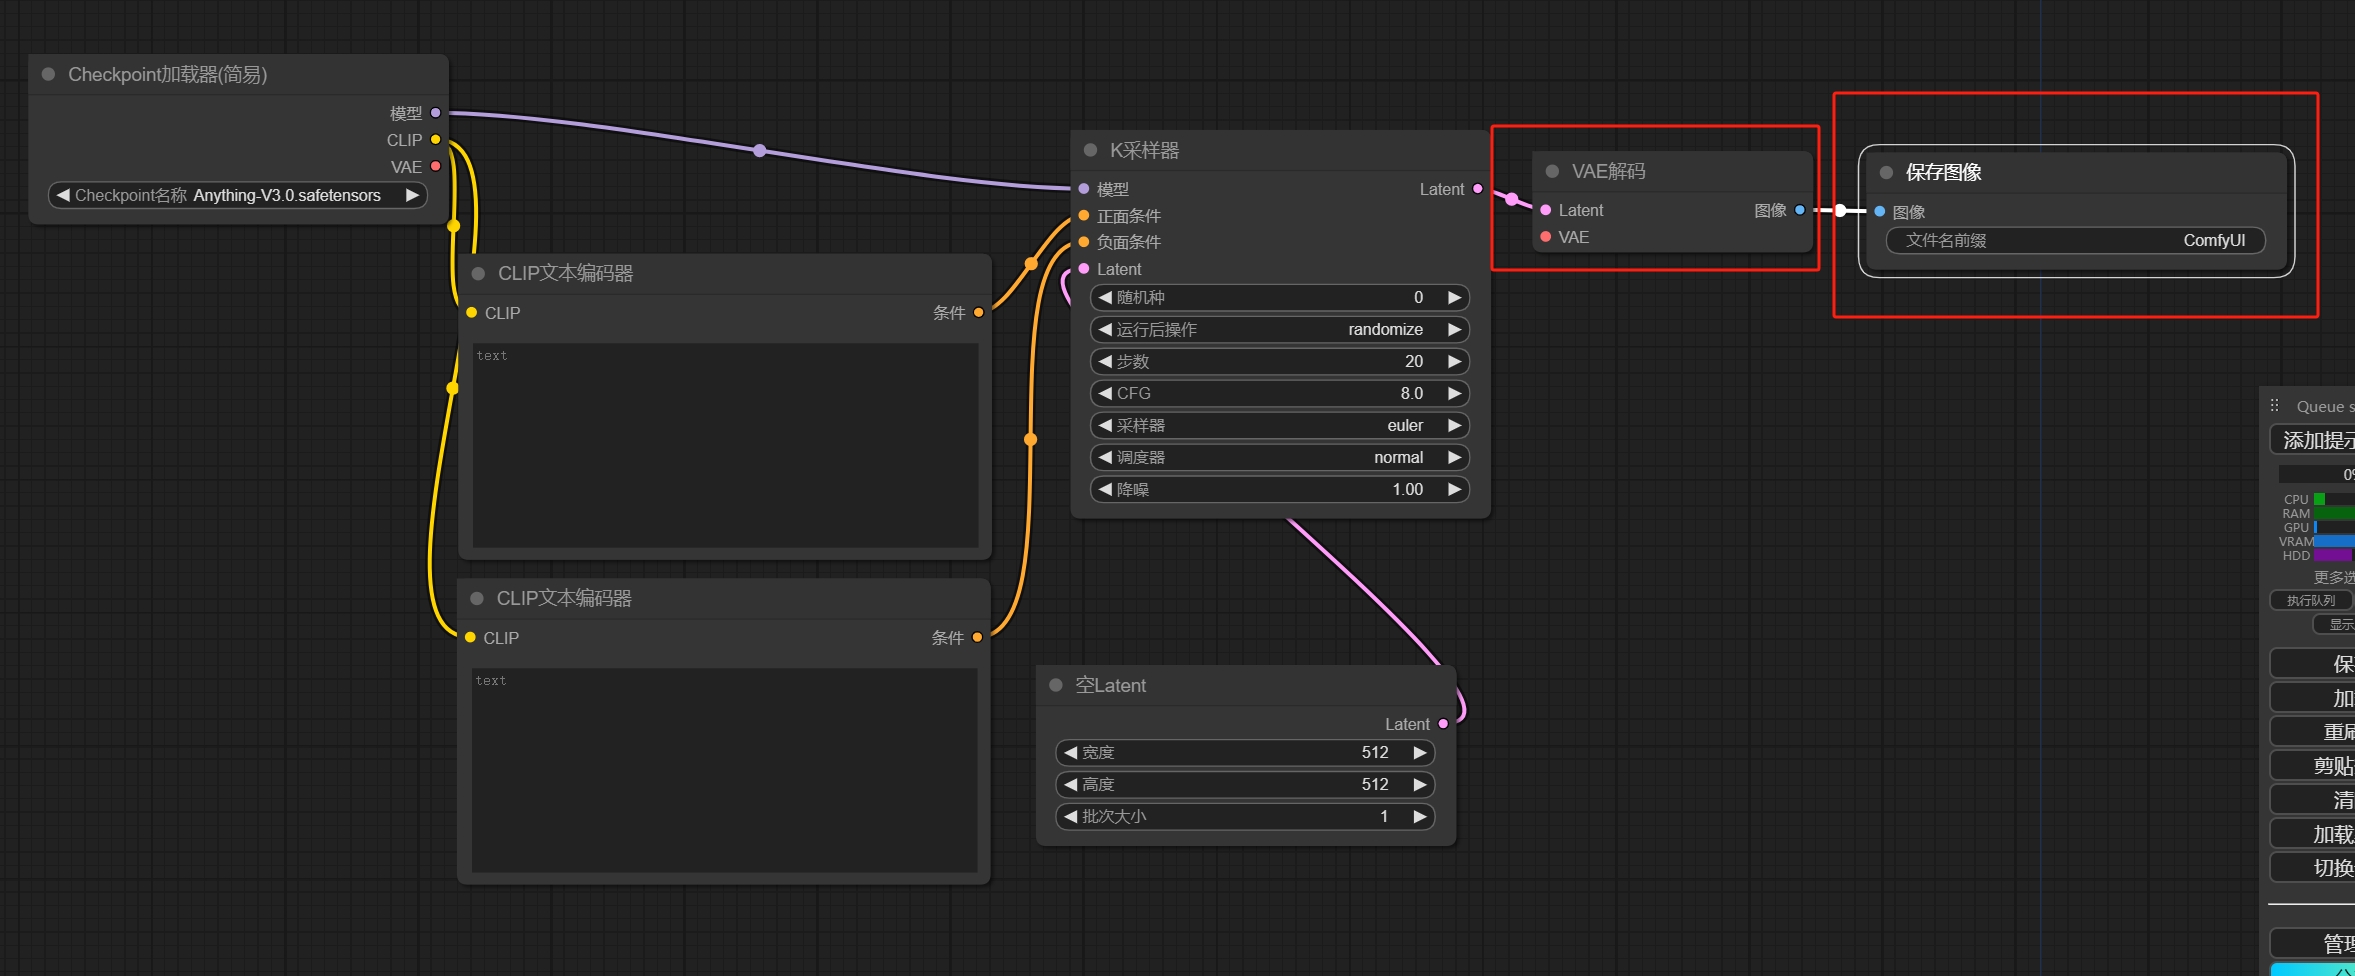2355x976 pixels.
Task: Click the unconnected VAE input slot on VAE解码
Action: click(x=1545, y=237)
